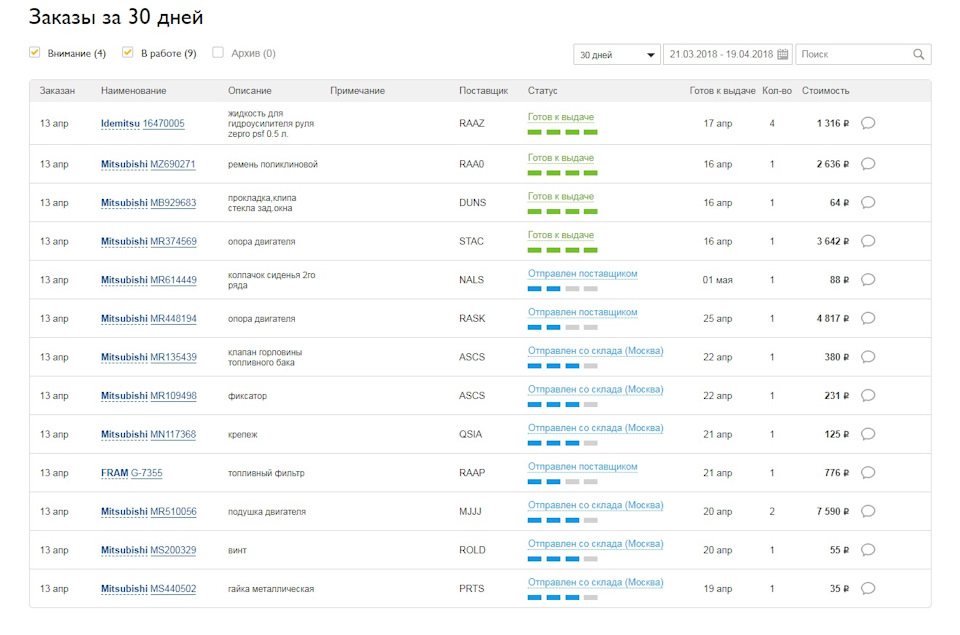The image size is (960, 635).
Task: Open comment icon for MS200329 row
Action: (x=868, y=550)
